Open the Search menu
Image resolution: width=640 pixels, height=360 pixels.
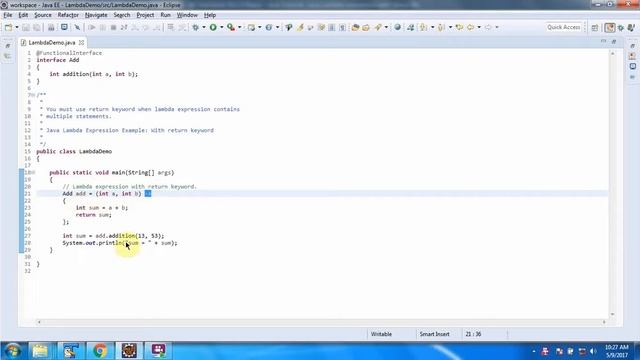(122, 15)
